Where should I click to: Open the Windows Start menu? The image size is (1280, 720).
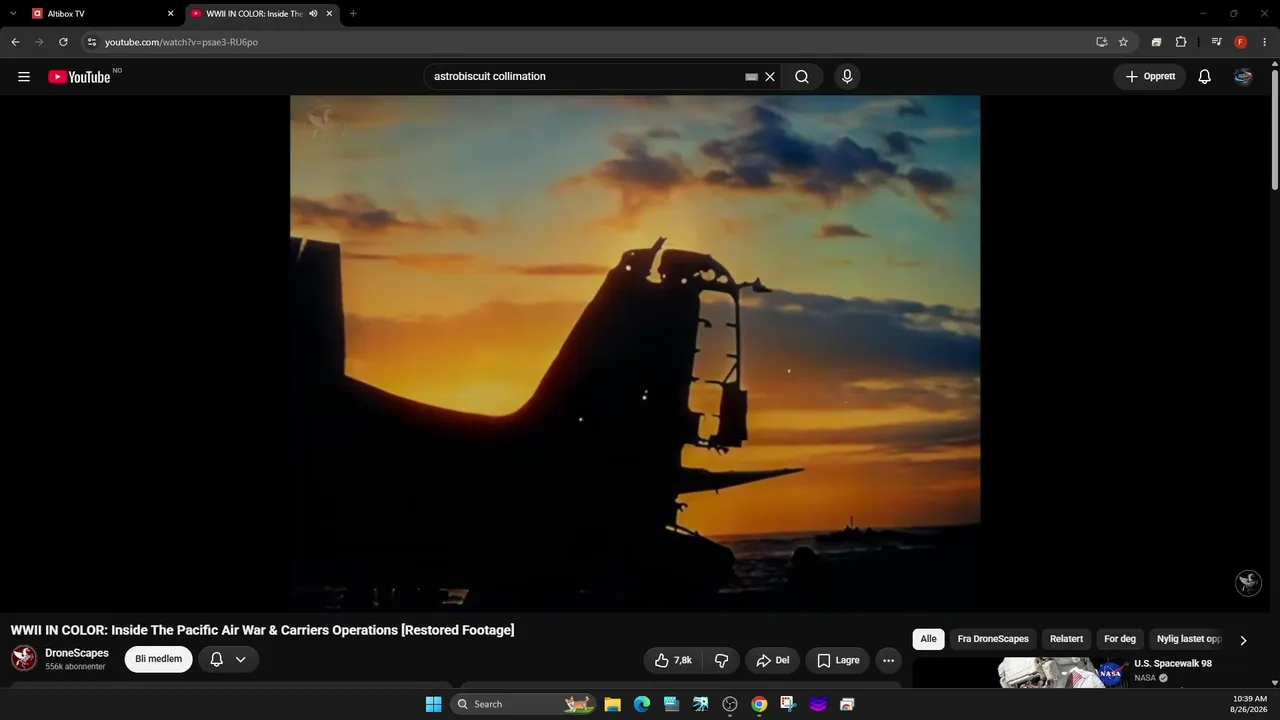(x=433, y=704)
